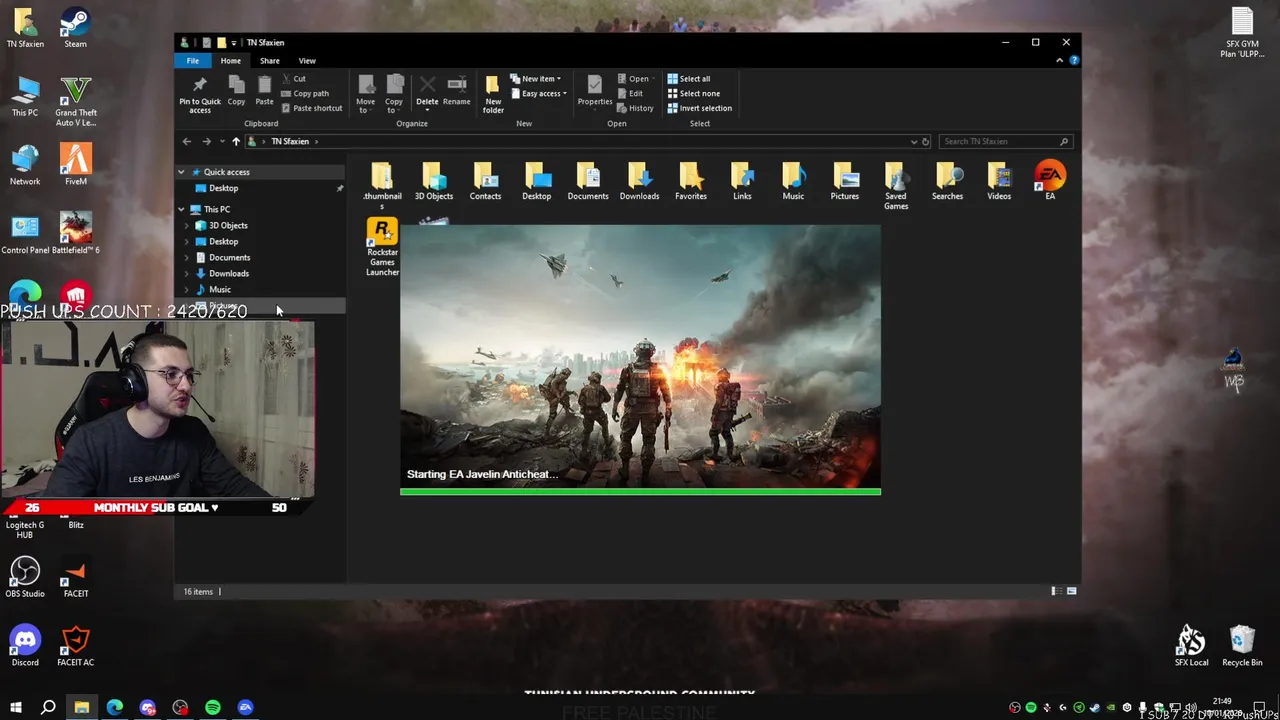1280x720 pixels.
Task: Click Invert selection in the ribbon
Action: click(699, 108)
